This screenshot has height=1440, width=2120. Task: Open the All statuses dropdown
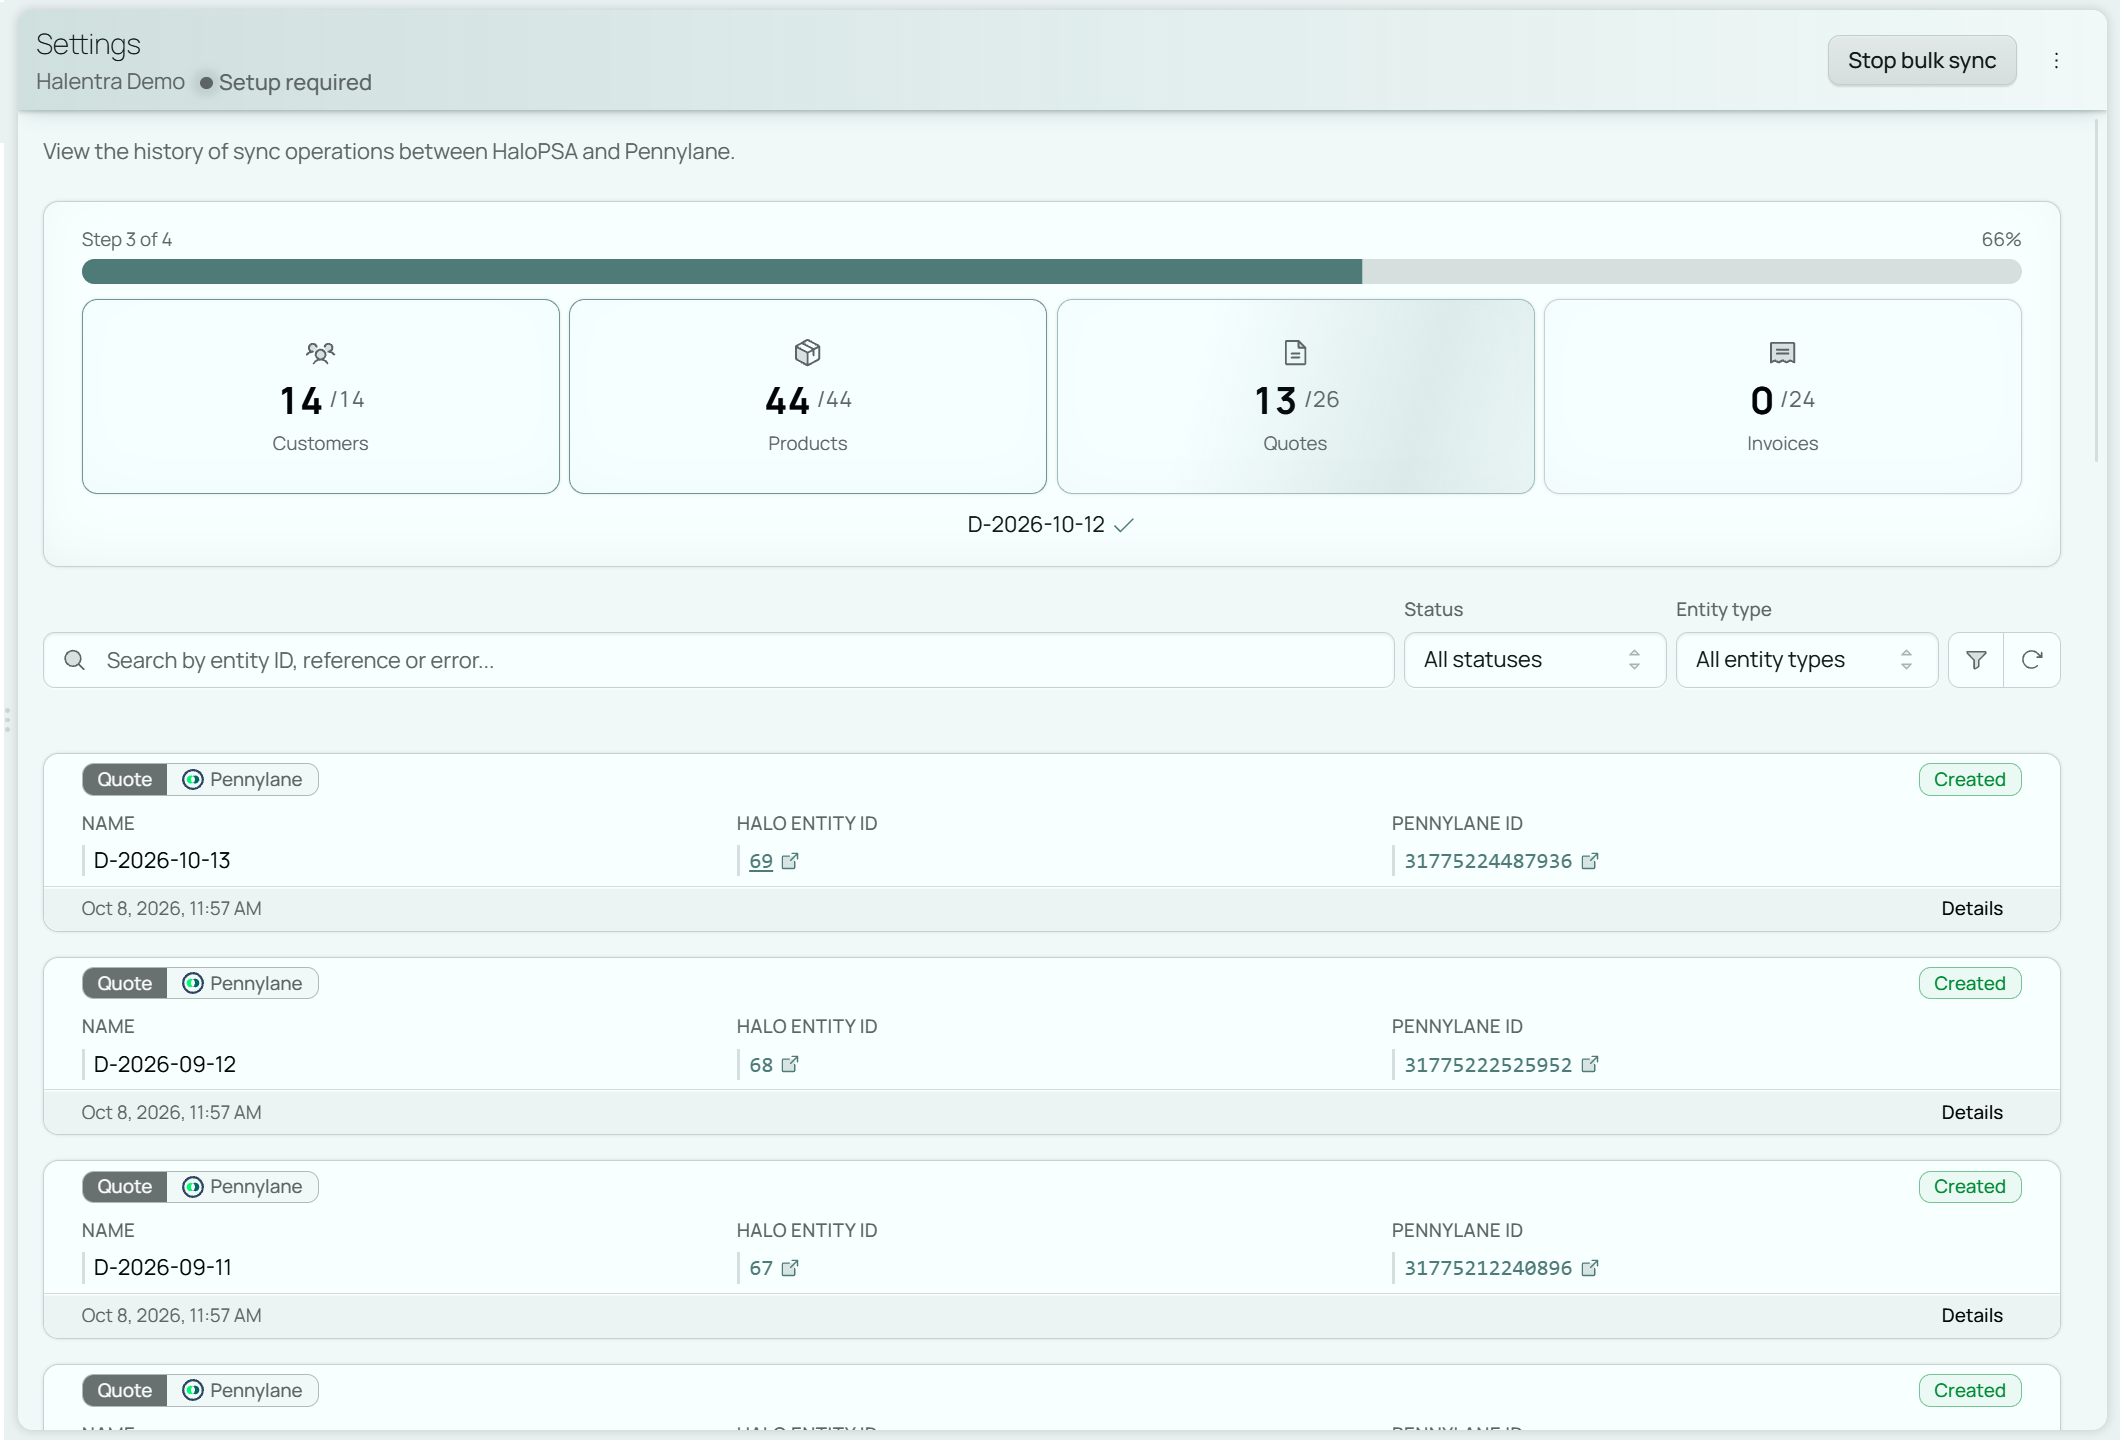pyautogui.click(x=1534, y=660)
